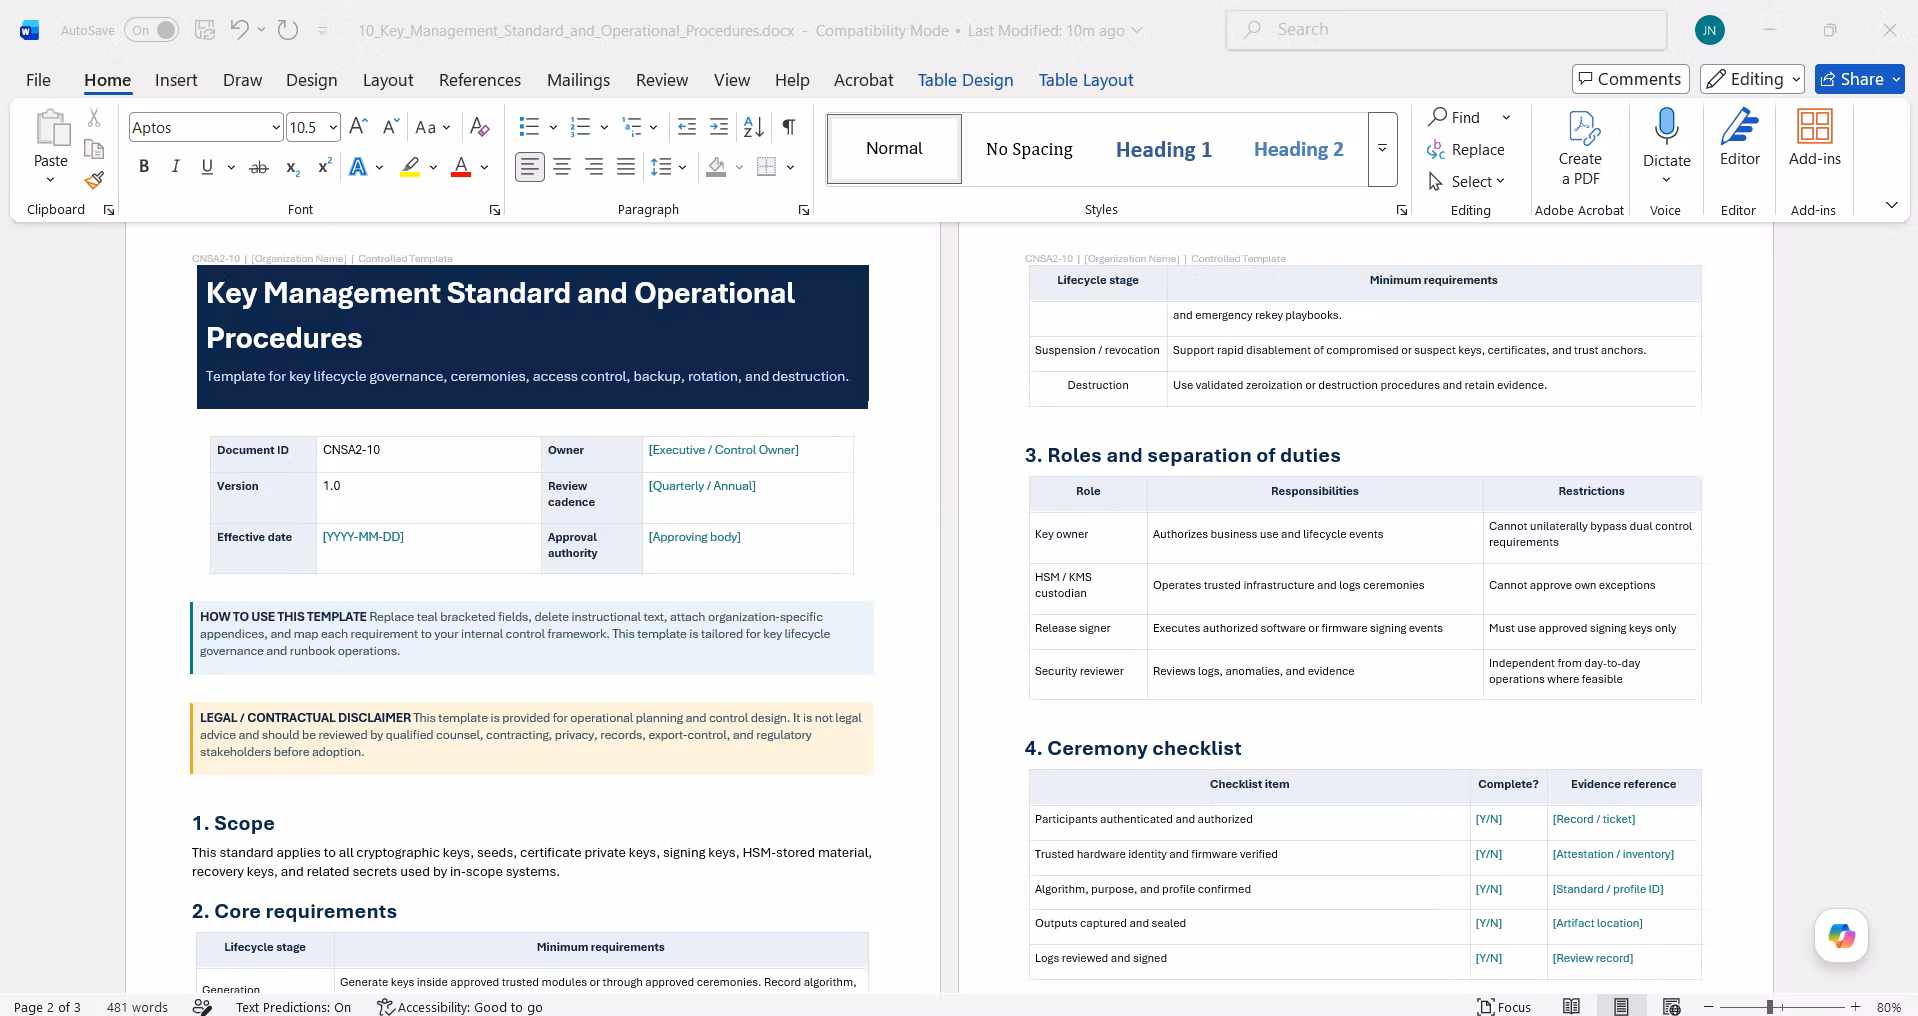Apply strikethrough formatting
The height and width of the screenshot is (1016, 1918).
click(x=259, y=167)
